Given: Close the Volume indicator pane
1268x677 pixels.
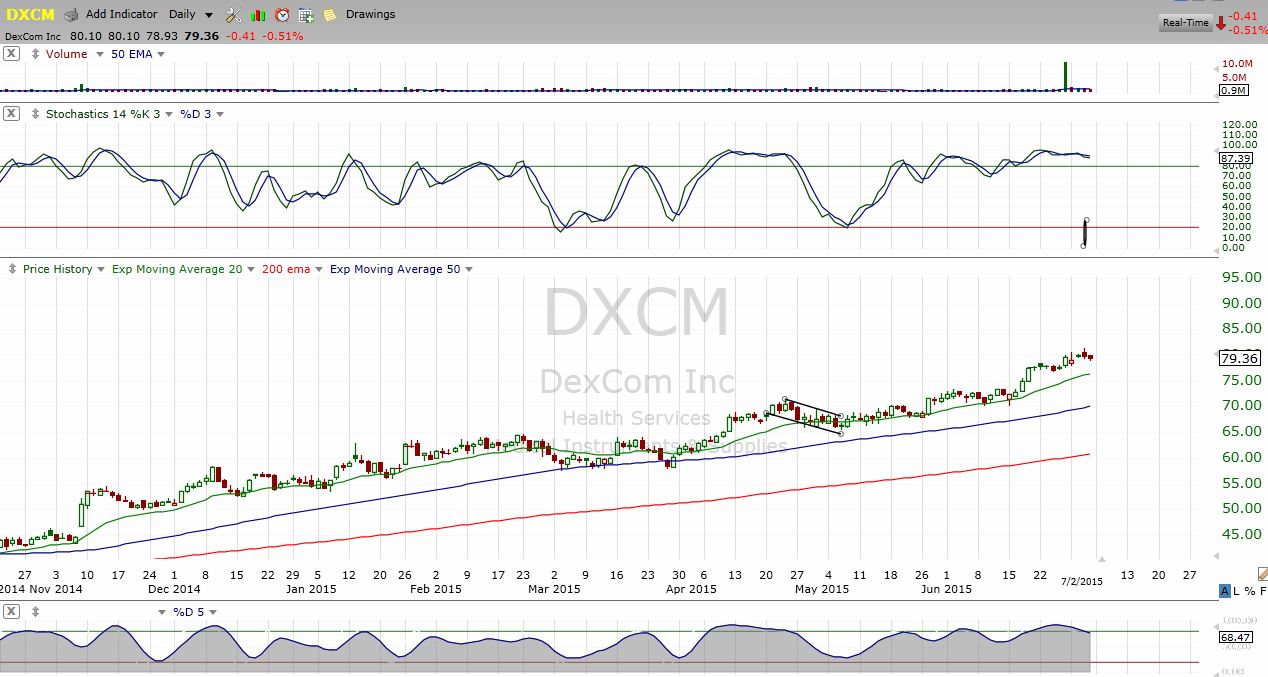Looking at the screenshot, I should tap(11, 54).
